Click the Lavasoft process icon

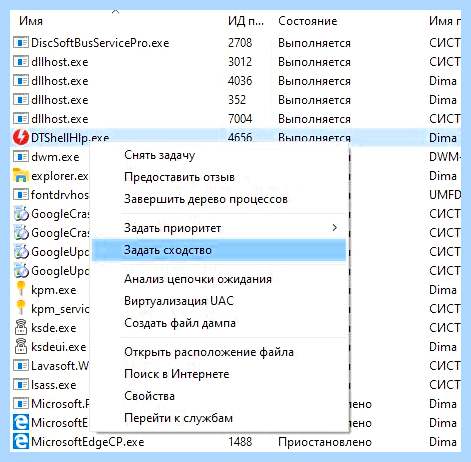pos(21,366)
